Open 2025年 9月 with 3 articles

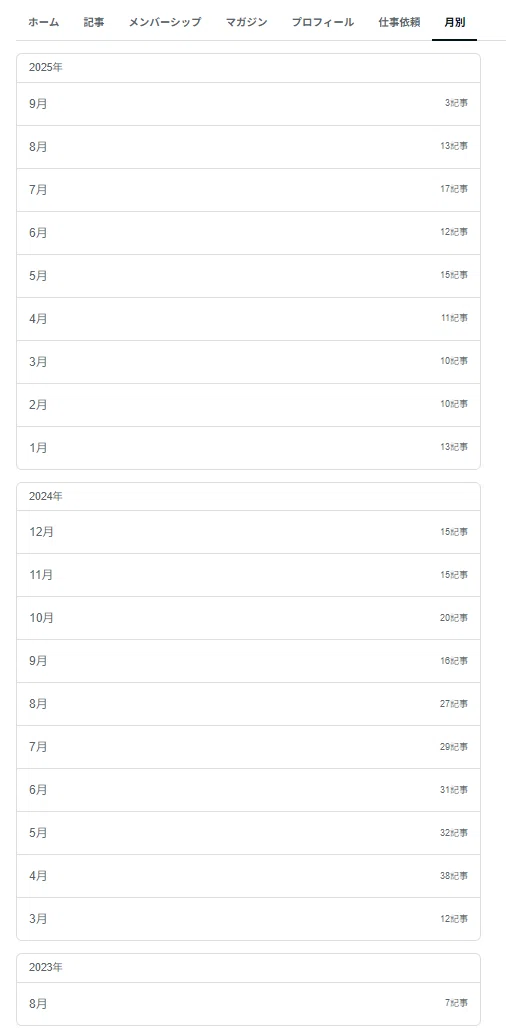[248, 104]
